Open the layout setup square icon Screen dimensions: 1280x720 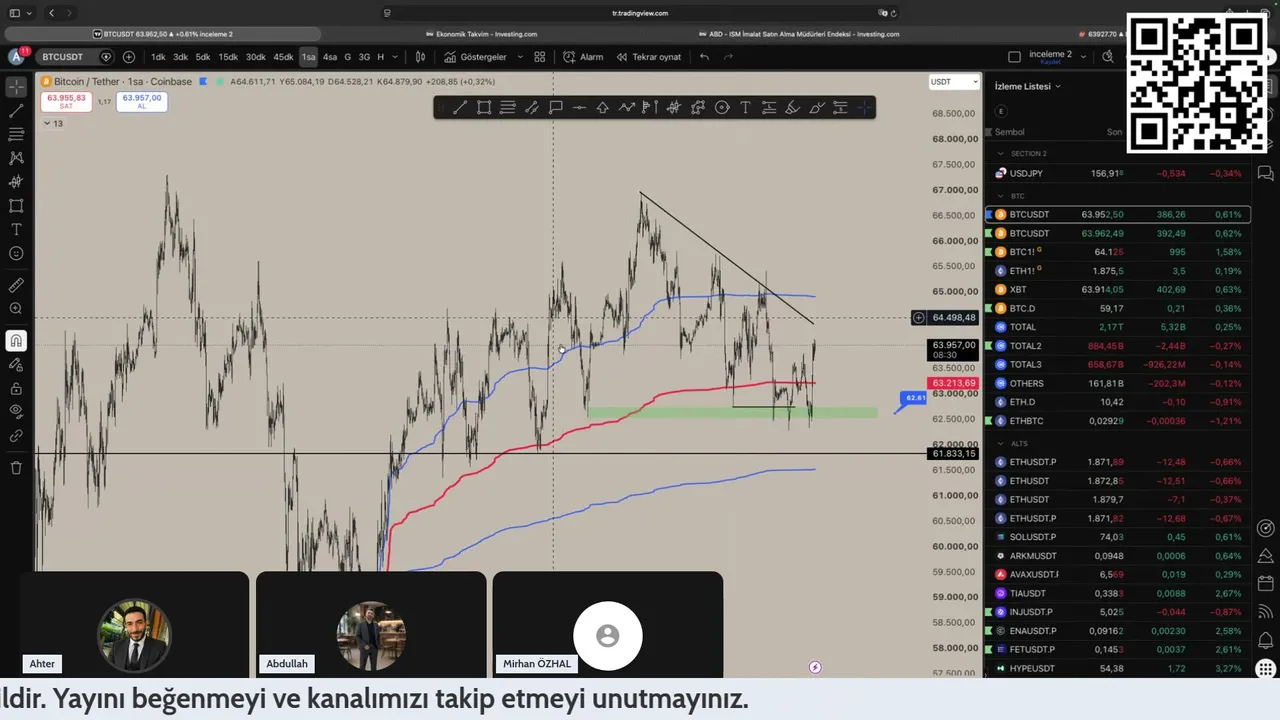pyautogui.click(x=1015, y=57)
